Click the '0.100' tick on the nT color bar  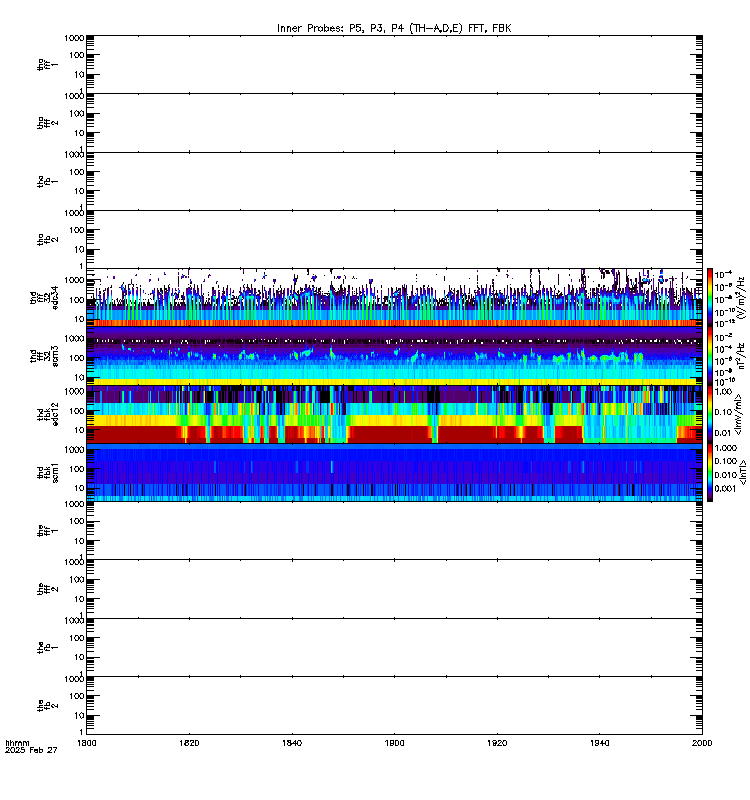[726, 461]
